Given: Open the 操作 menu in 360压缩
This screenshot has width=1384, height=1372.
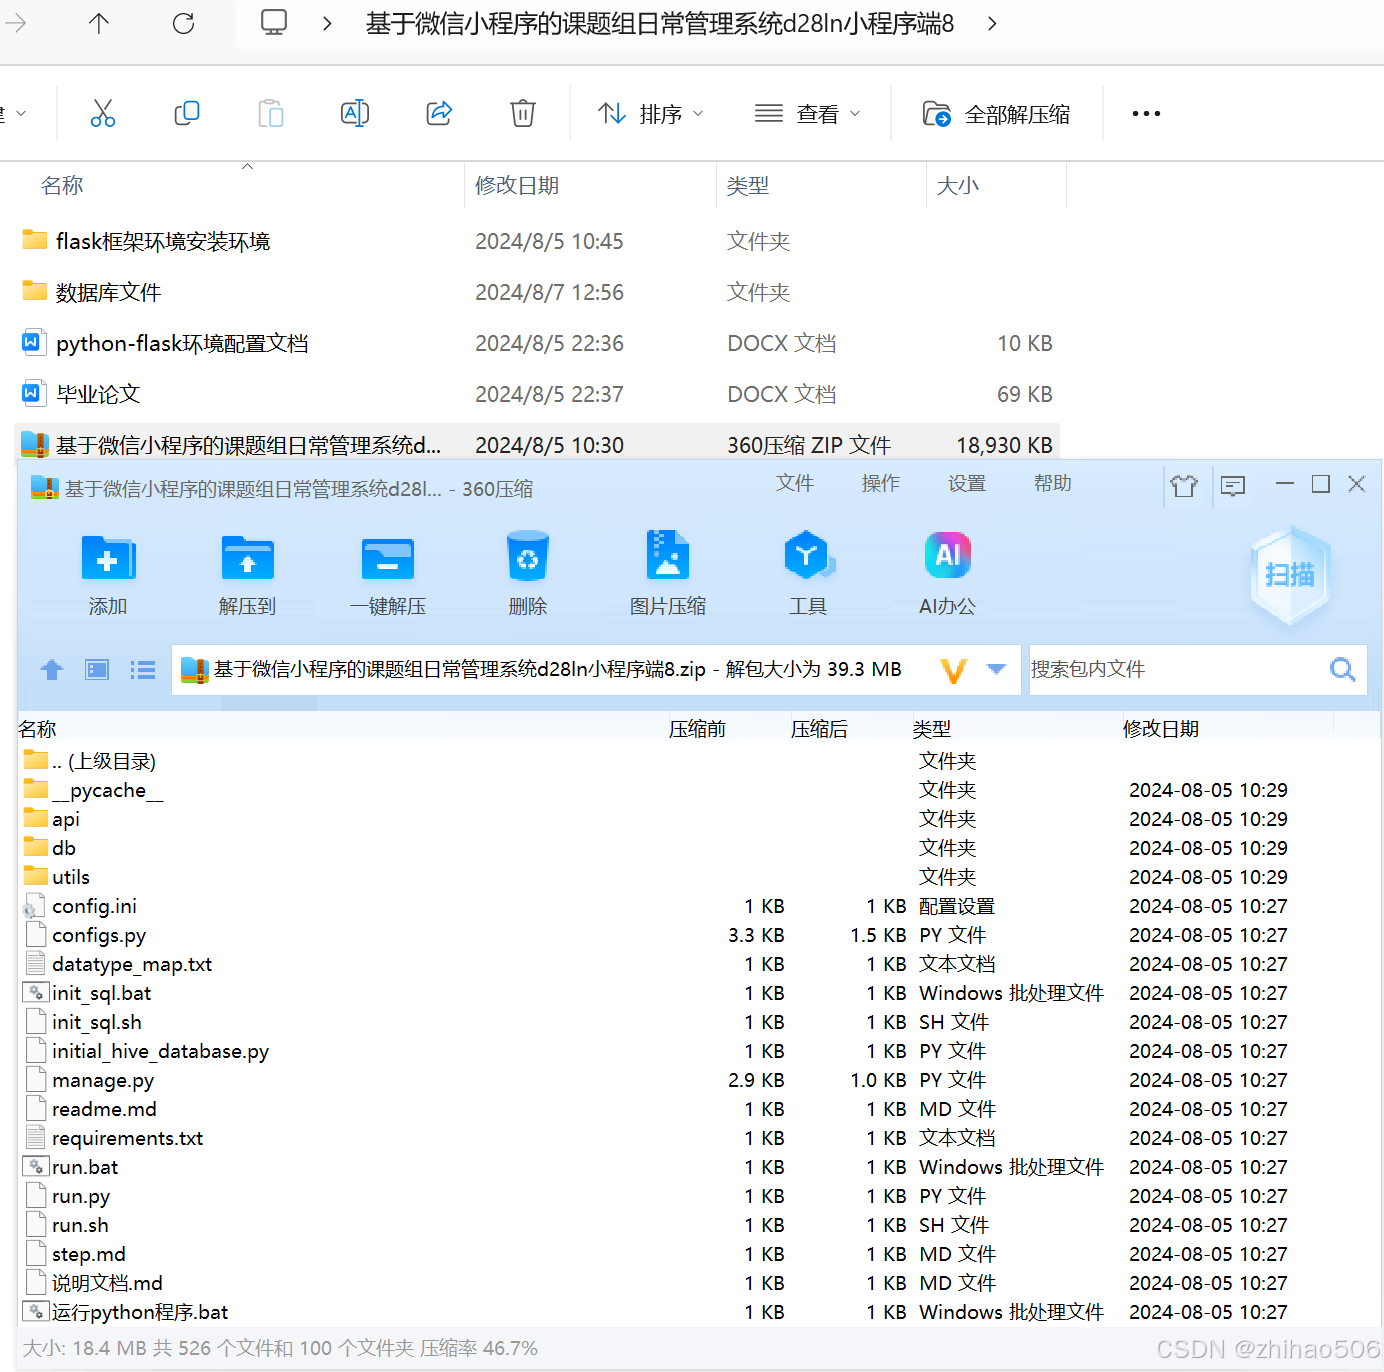Looking at the screenshot, I should [881, 483].
